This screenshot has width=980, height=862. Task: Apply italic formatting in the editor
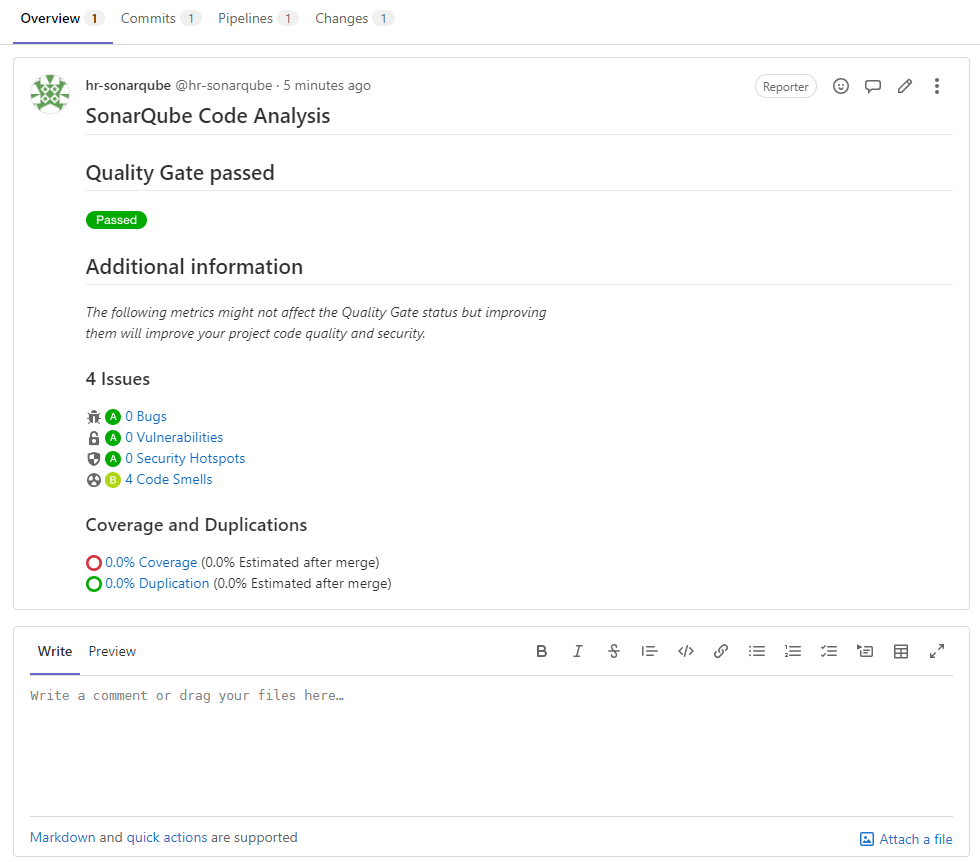pyautogui.click(x=578, y=651)
